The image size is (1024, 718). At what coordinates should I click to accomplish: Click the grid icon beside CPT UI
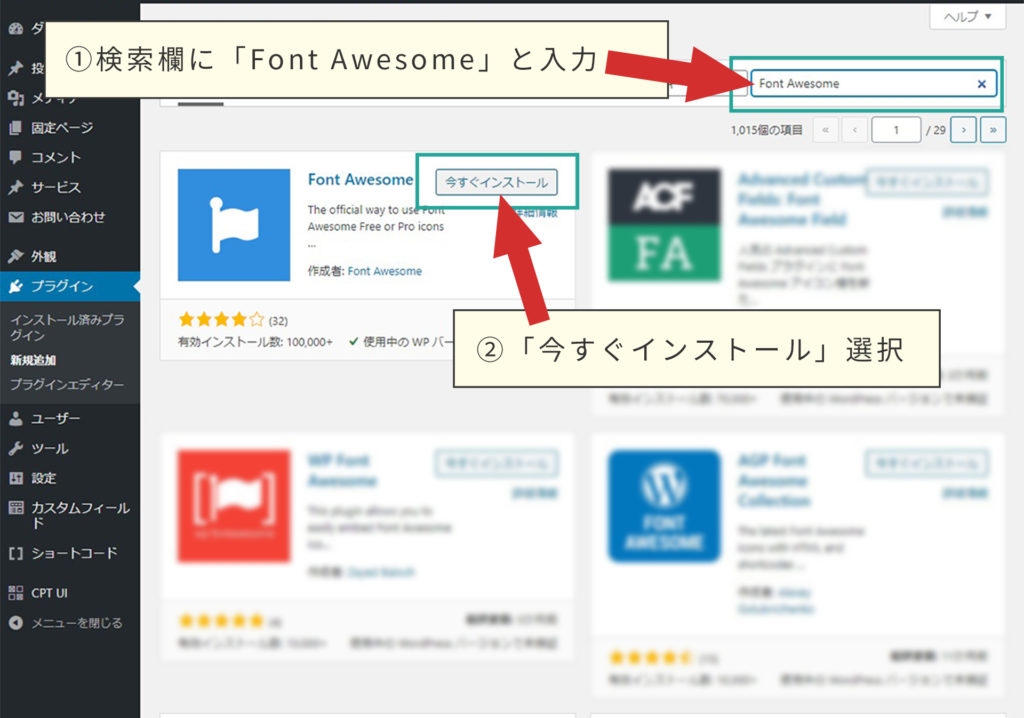(x=16, y=593)
